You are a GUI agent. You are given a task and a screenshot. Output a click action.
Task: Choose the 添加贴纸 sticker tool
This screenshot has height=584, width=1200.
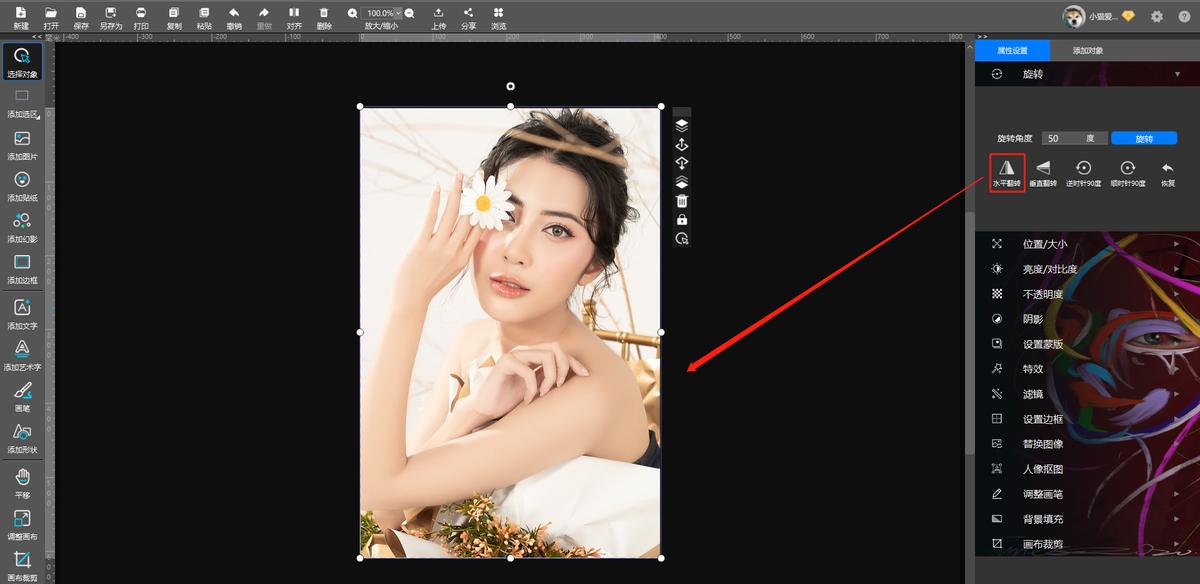click(x=22, y=180)
